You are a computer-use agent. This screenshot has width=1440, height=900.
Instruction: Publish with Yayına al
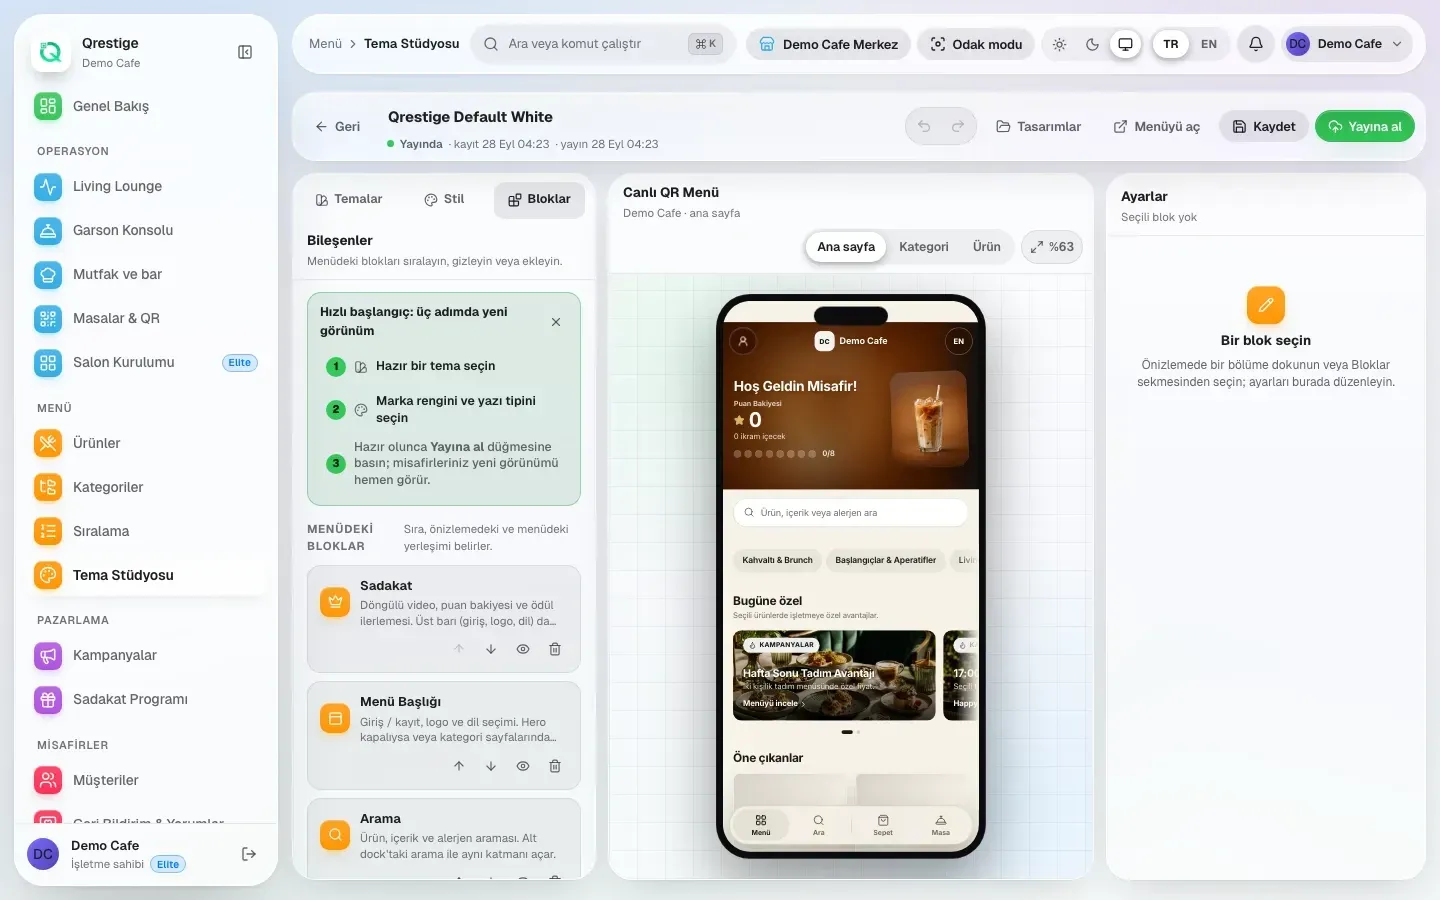[x=1365, y=126]
